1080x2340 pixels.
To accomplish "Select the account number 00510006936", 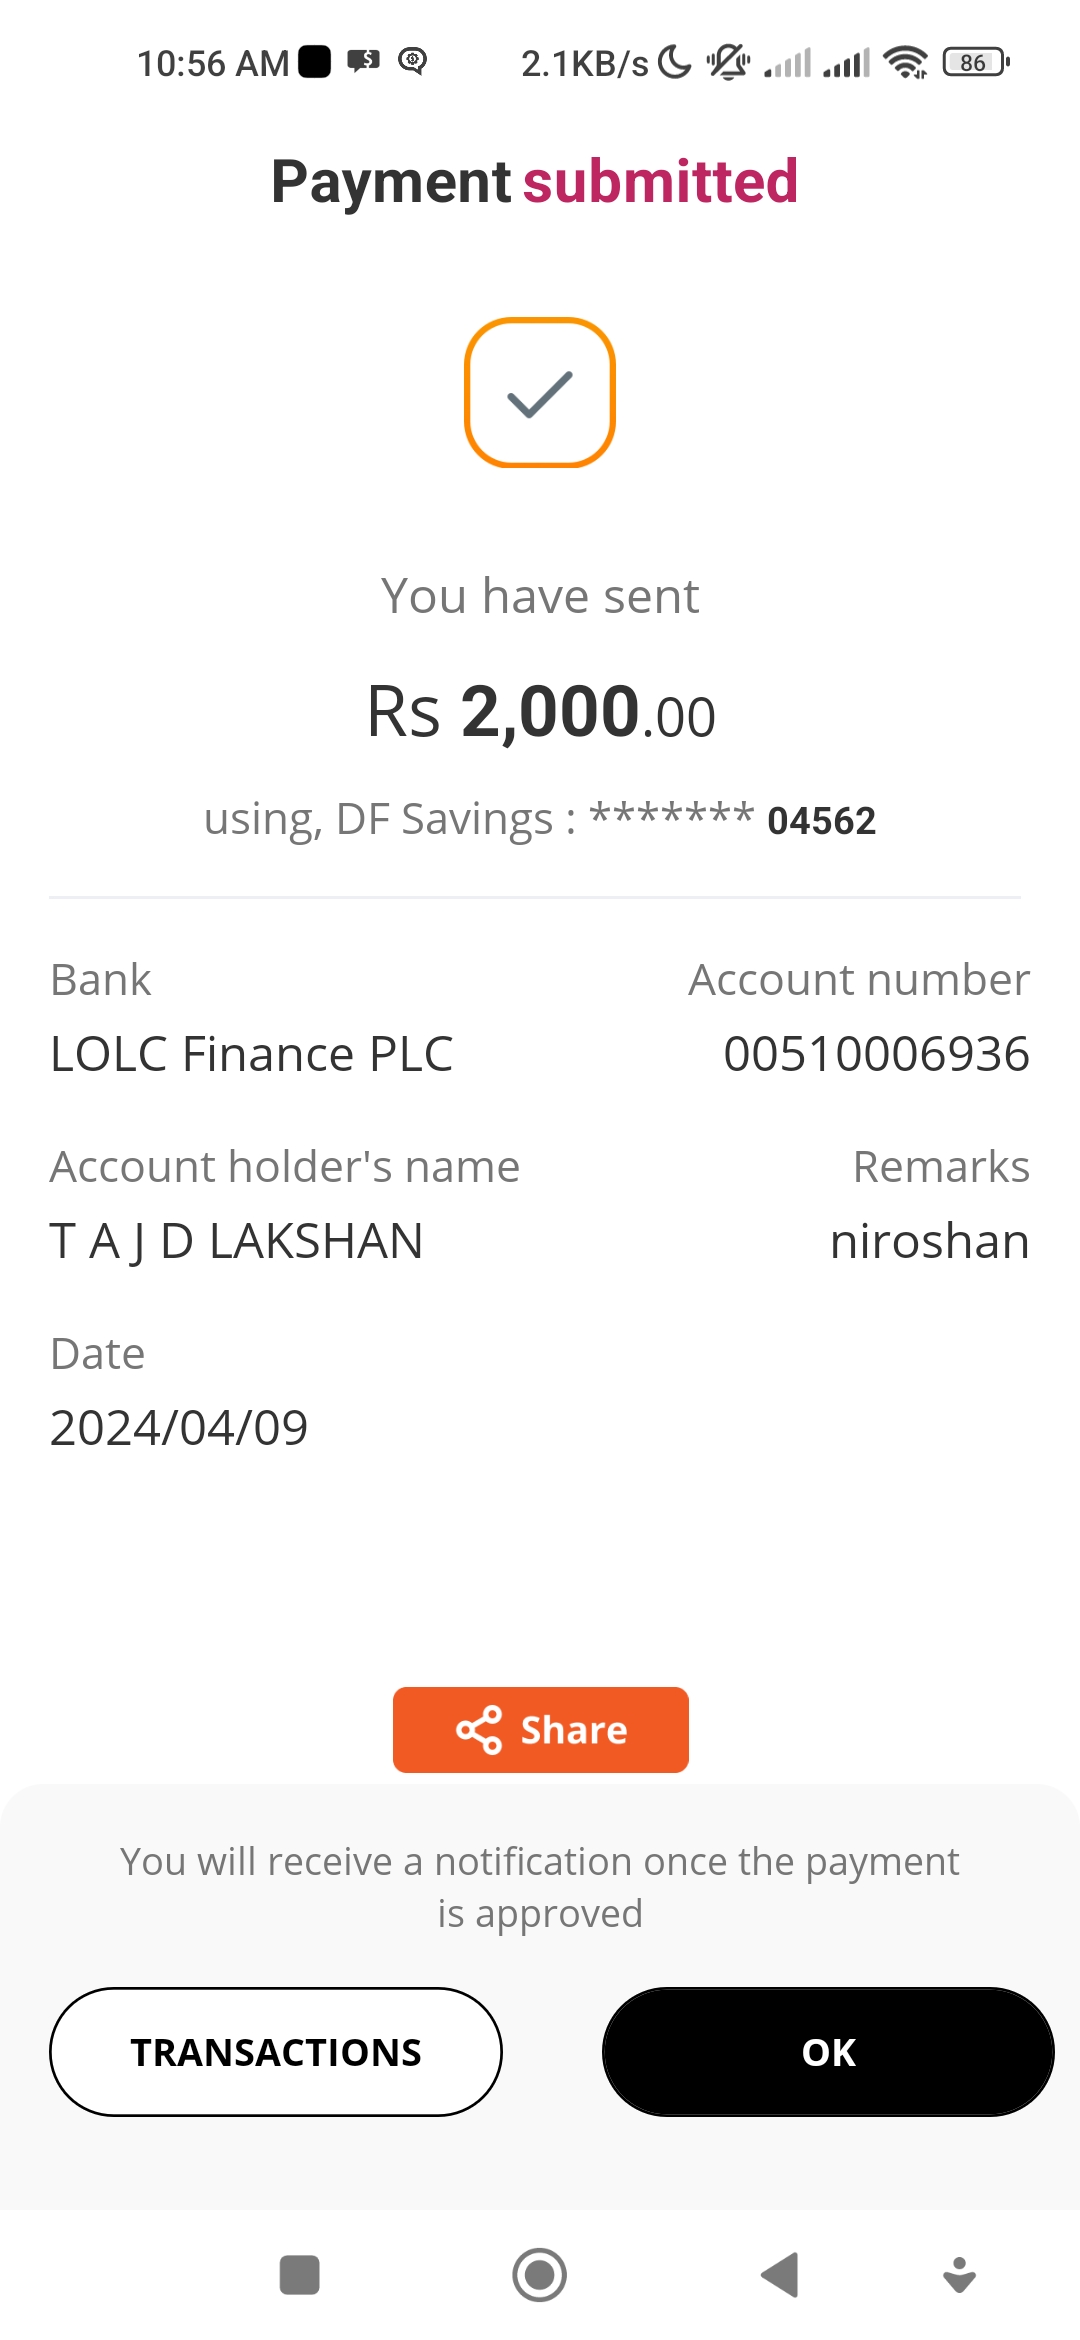I will point(876,1054).
